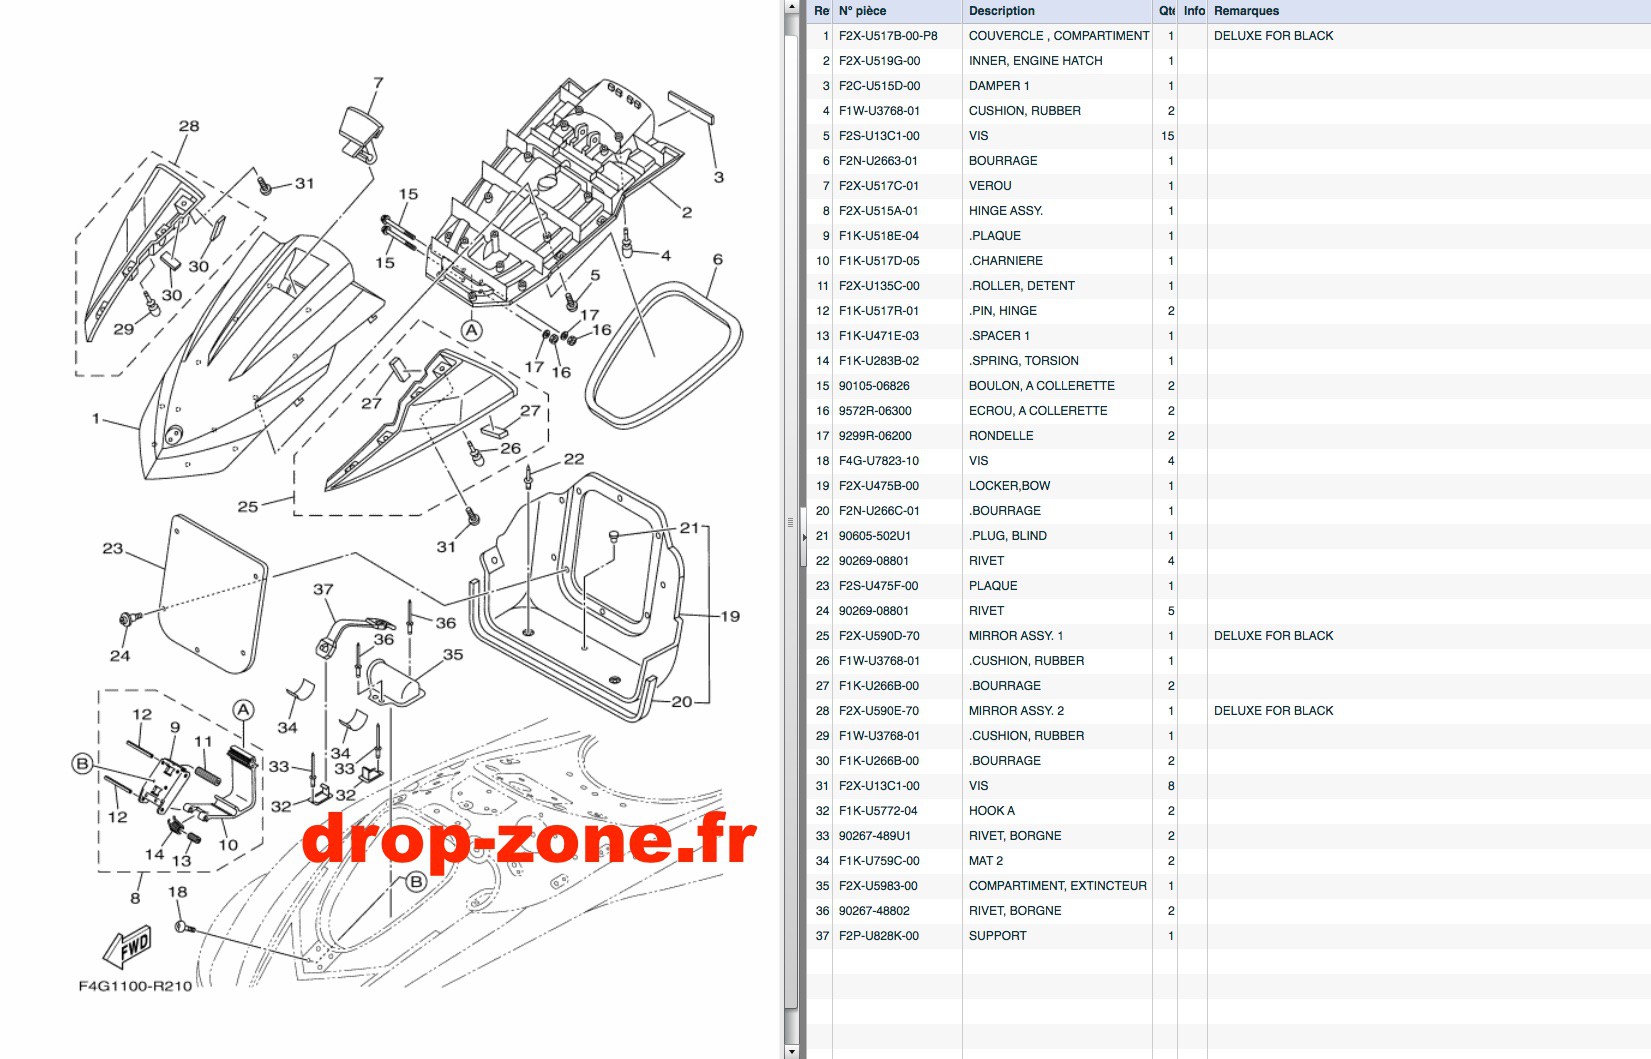Click the down arrow of the vertical scrollbar
Image resolution: width=1651 pixels, height=1059 pixels.
pyautogui.click(x=791, y=1051)
